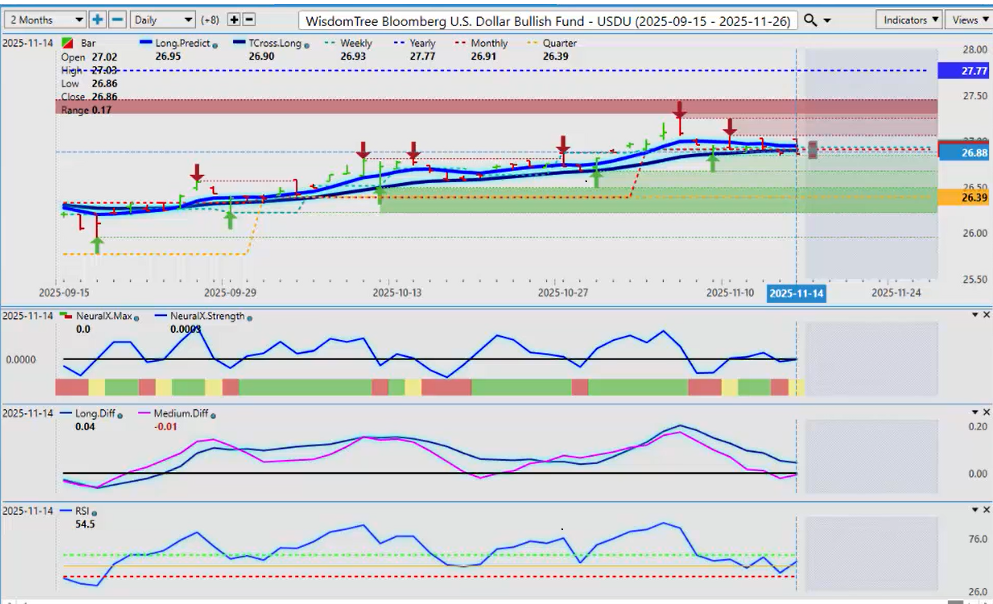The image size is (993, 604).
Task: Click the Bar chart type icon in legend
Action: 66,44
